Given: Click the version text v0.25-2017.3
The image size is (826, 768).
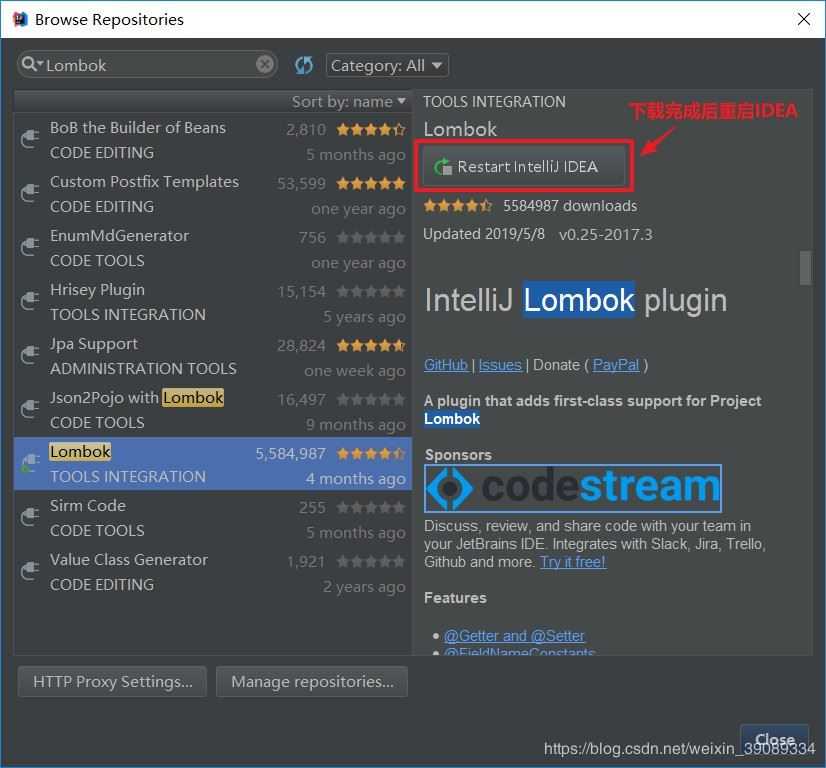Looking at the screenshot, I should 605,234.
